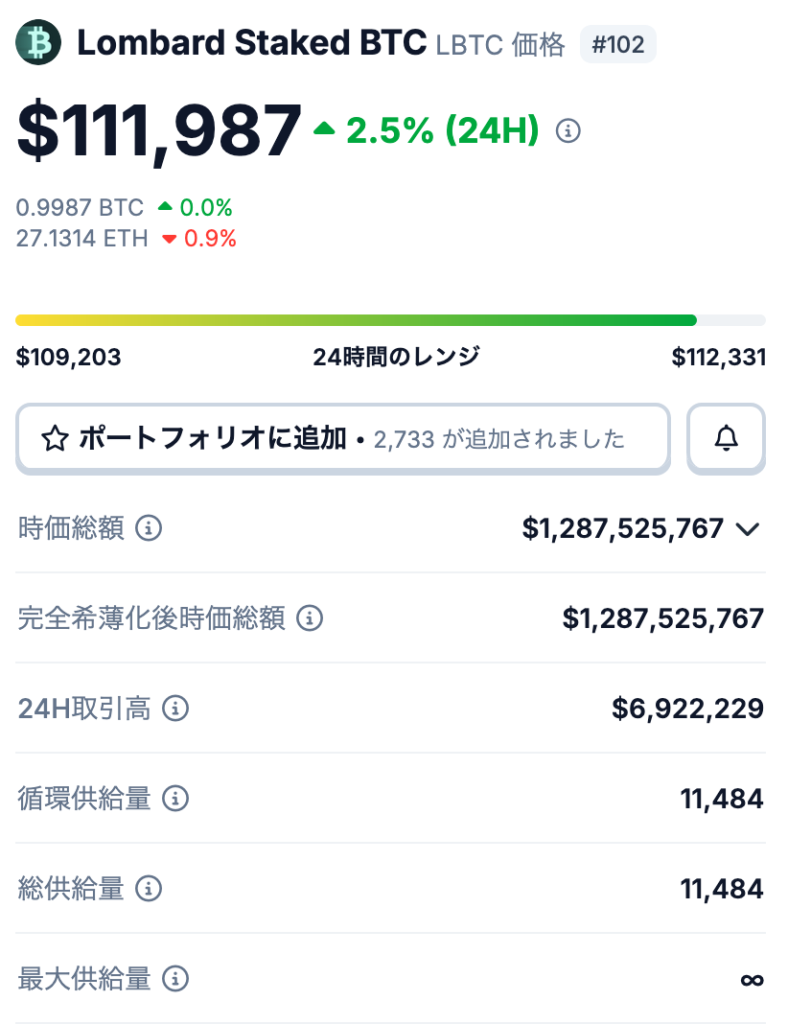Click the 24時間のレンジ price range bar
The height and width of the screenshot is (1024, 811).
(390, 320)
